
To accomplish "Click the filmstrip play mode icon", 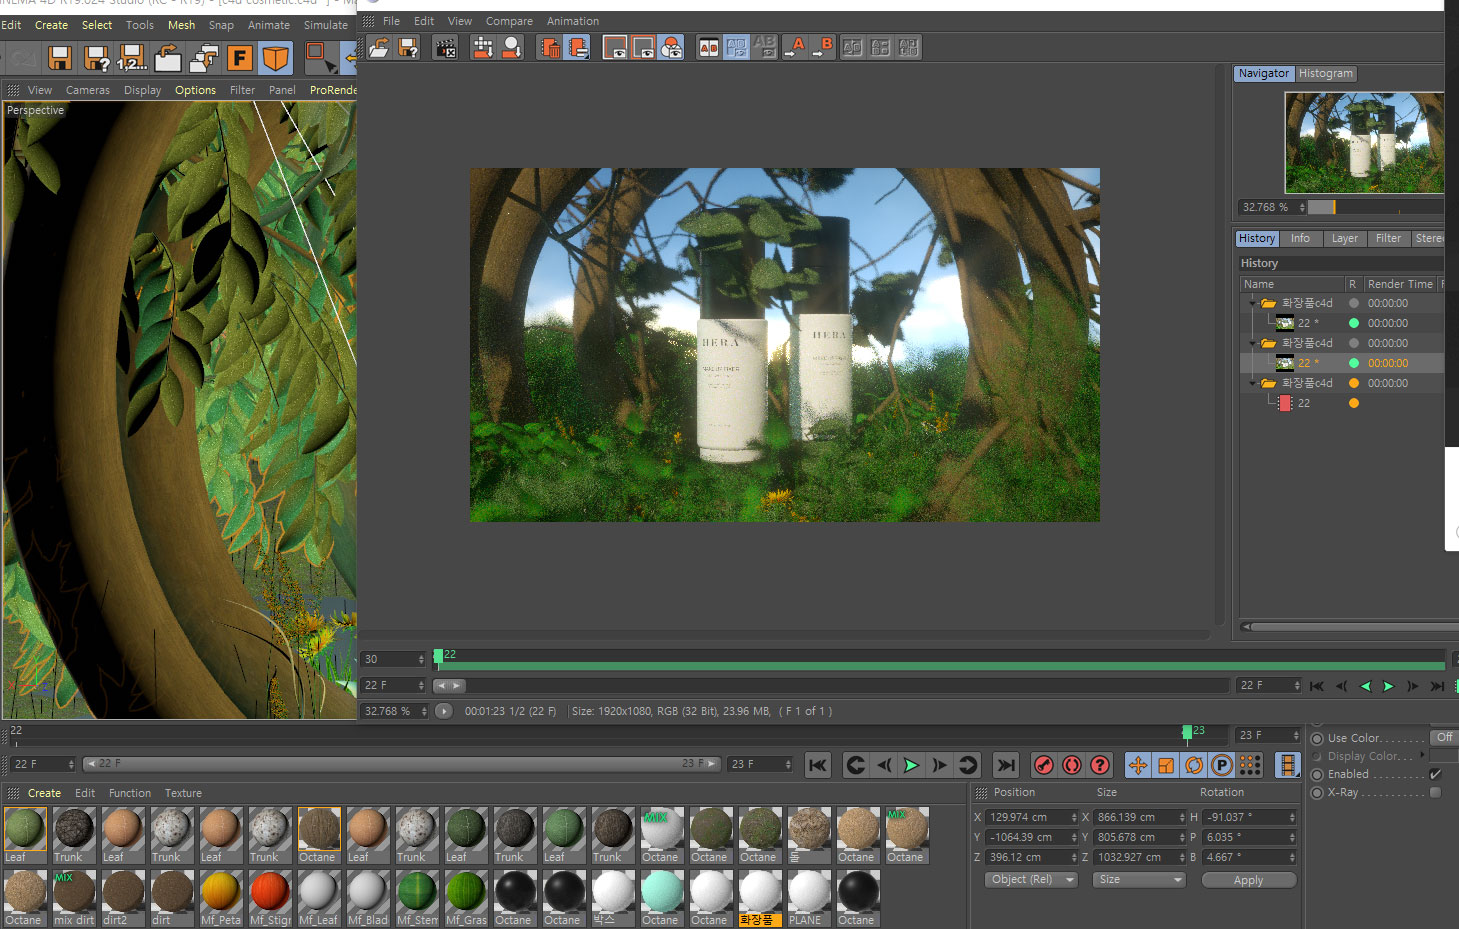I will click(1288, 765).
